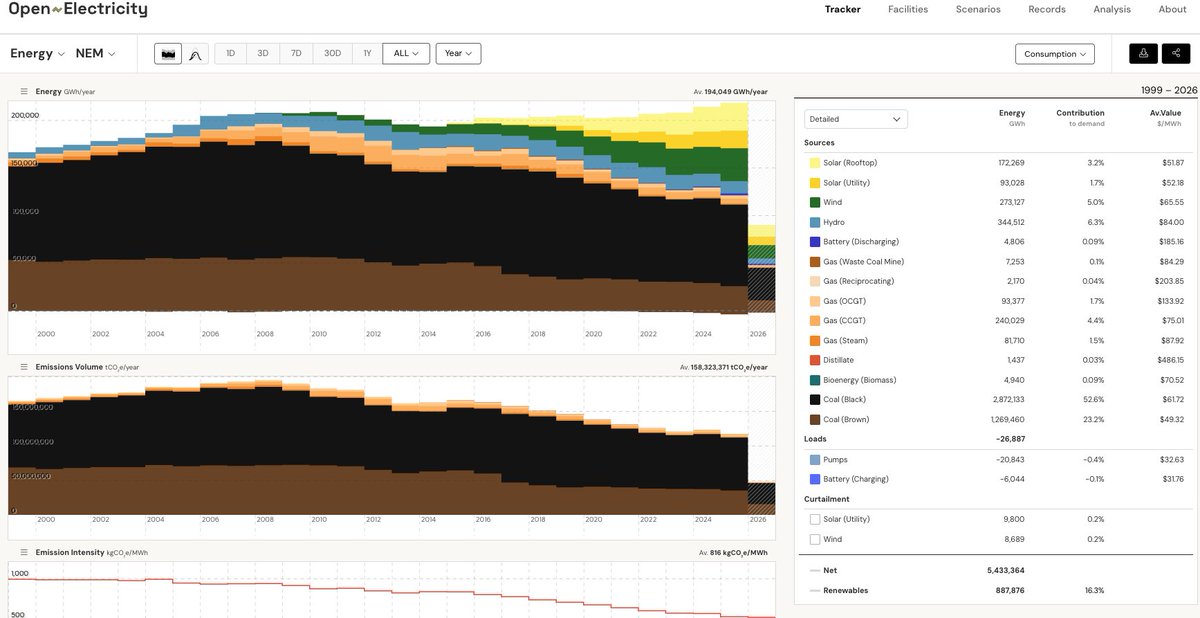Toggle Pumps load swatch
The width and height of the screenshot is (1200, 618).
(815, 460)
